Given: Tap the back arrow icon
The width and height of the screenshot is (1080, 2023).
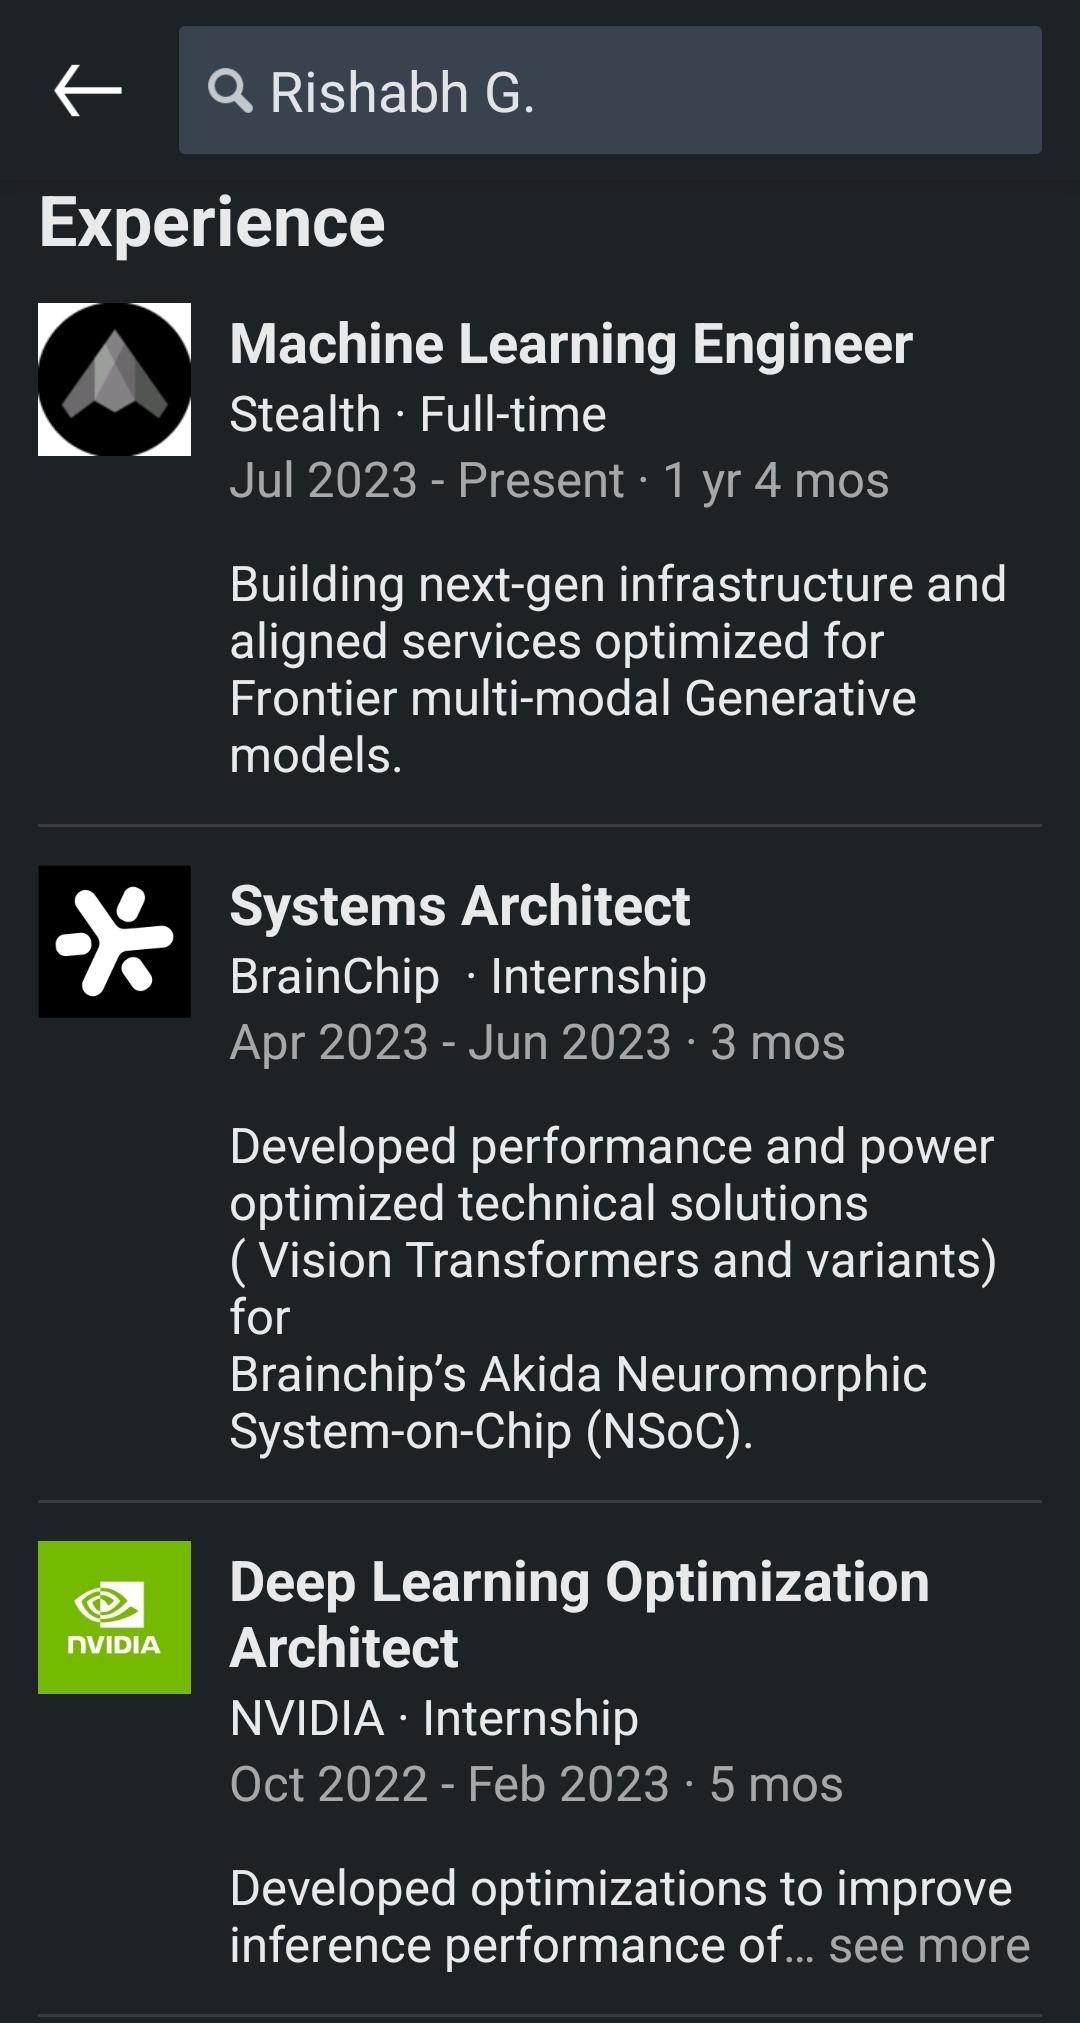Looking at the screenshot, I should click(x=88, y=90).
